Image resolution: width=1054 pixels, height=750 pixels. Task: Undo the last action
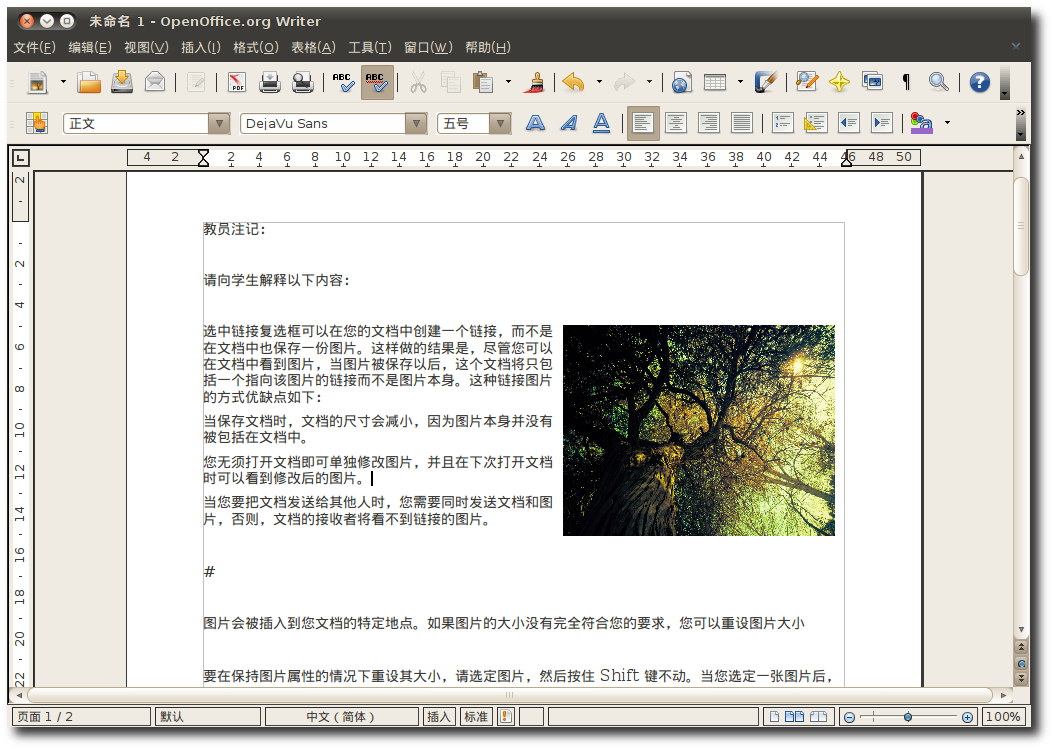pyautogui.click(x=573, y=83)
